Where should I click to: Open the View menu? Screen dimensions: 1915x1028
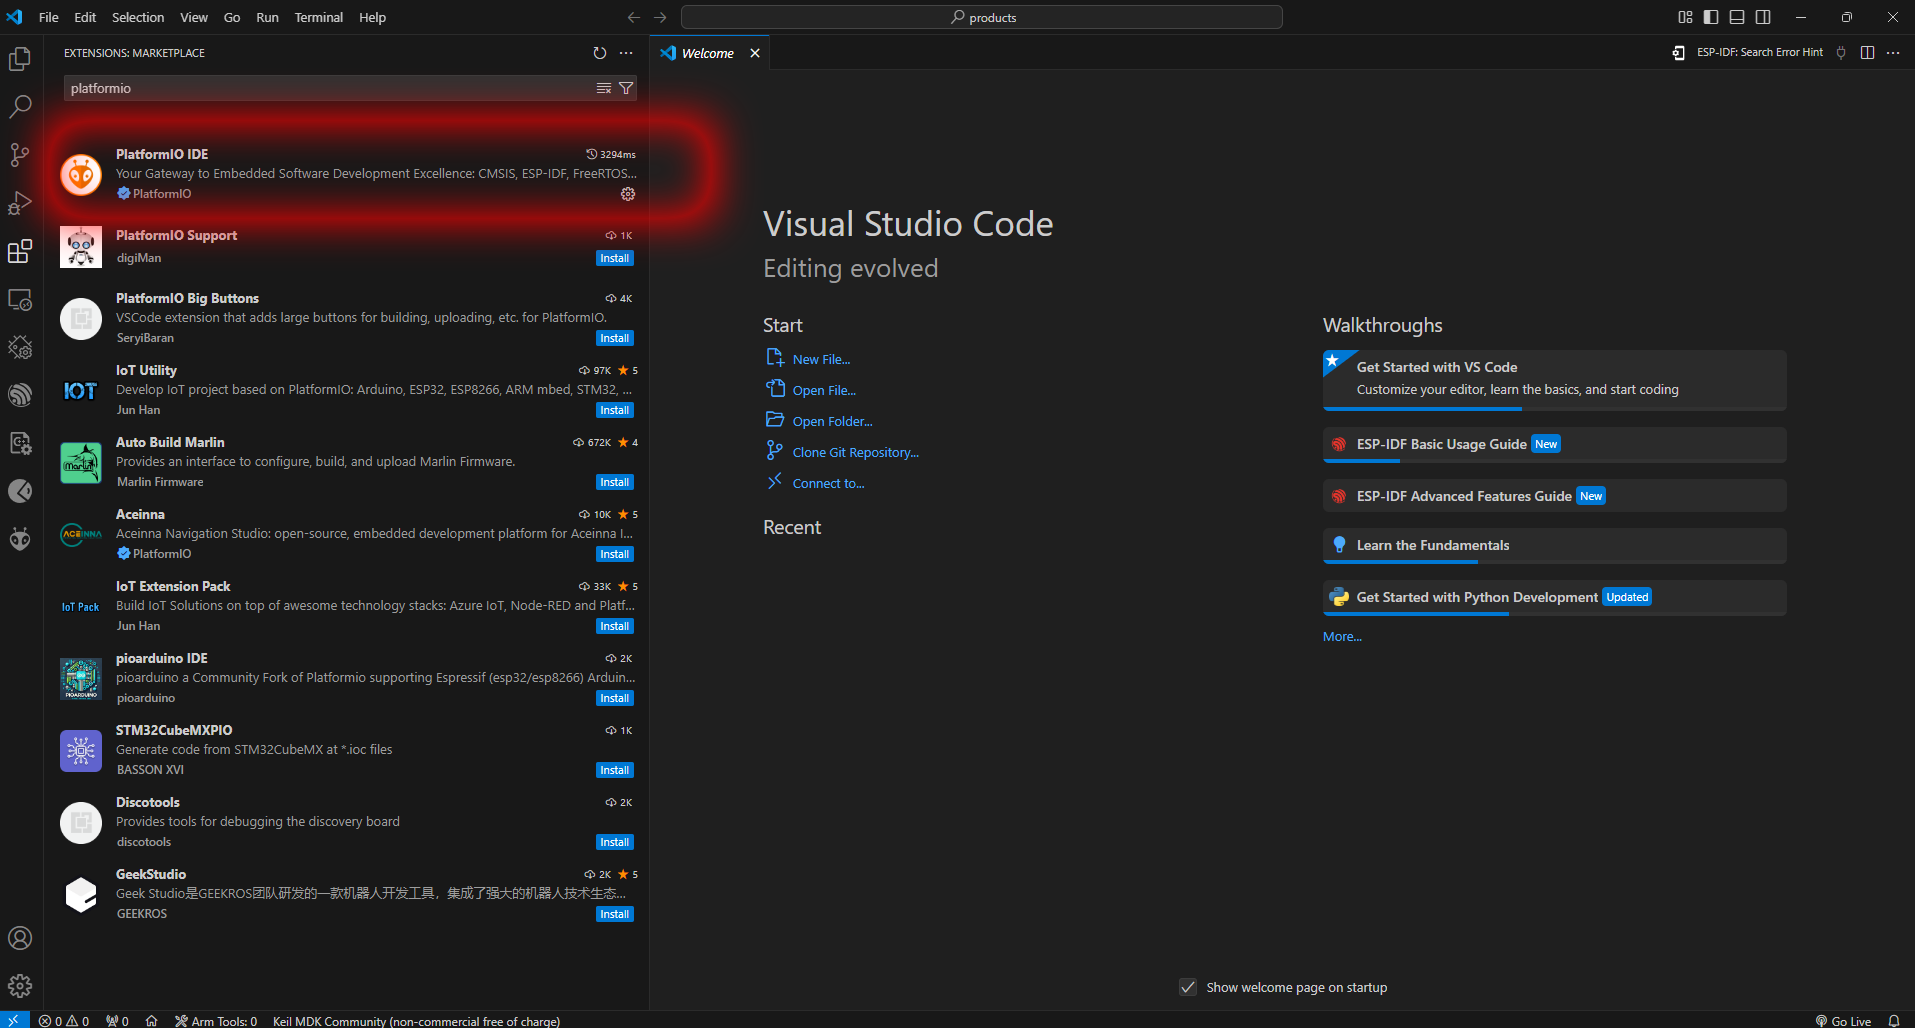click(x=194, y=17)
